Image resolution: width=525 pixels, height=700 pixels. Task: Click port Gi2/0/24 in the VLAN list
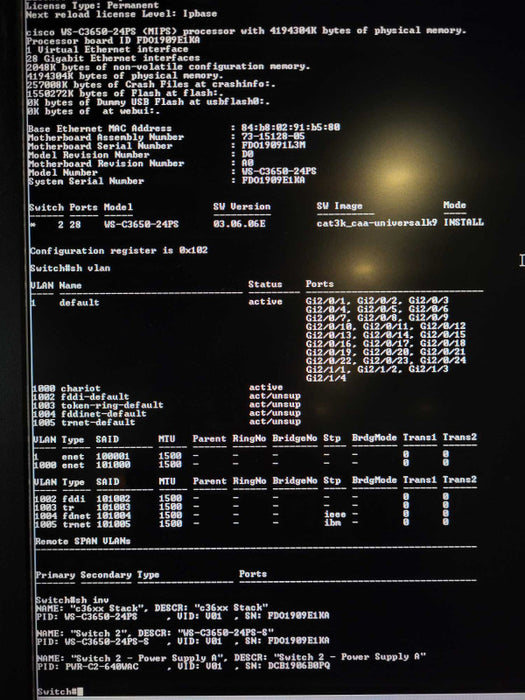coord(443,360)
